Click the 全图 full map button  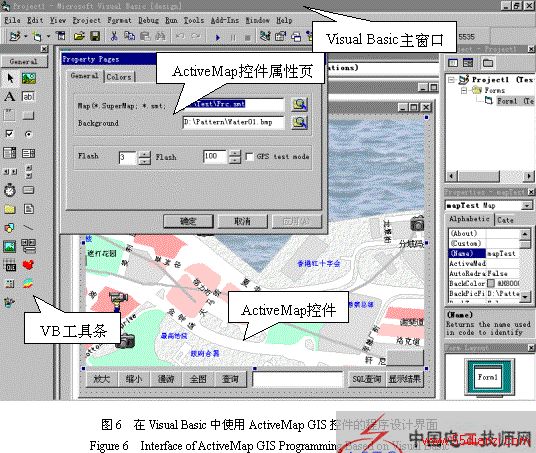[x=198, y=379]
